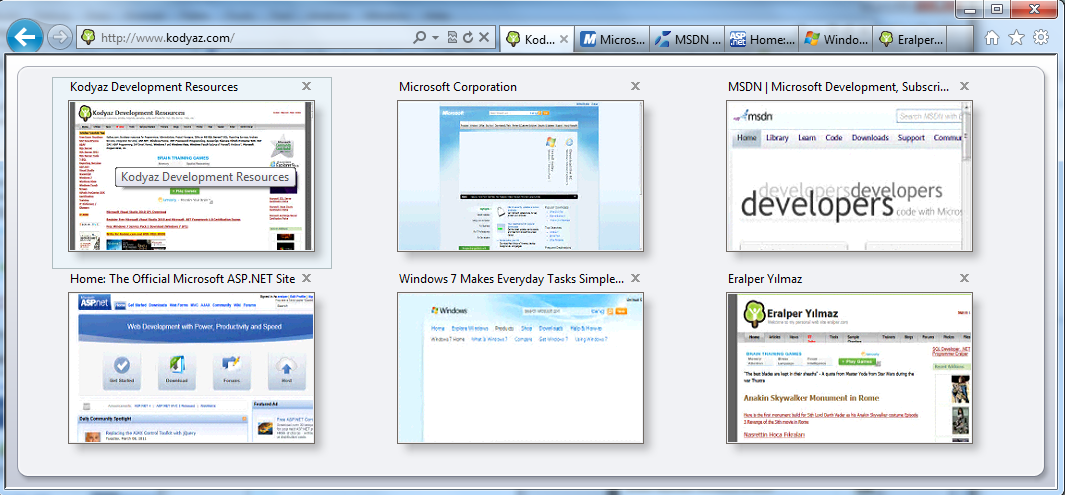Toggle Compatibility View broken-page icon
The width and height of the screenshot is (1065, 495).
[452, 37]
